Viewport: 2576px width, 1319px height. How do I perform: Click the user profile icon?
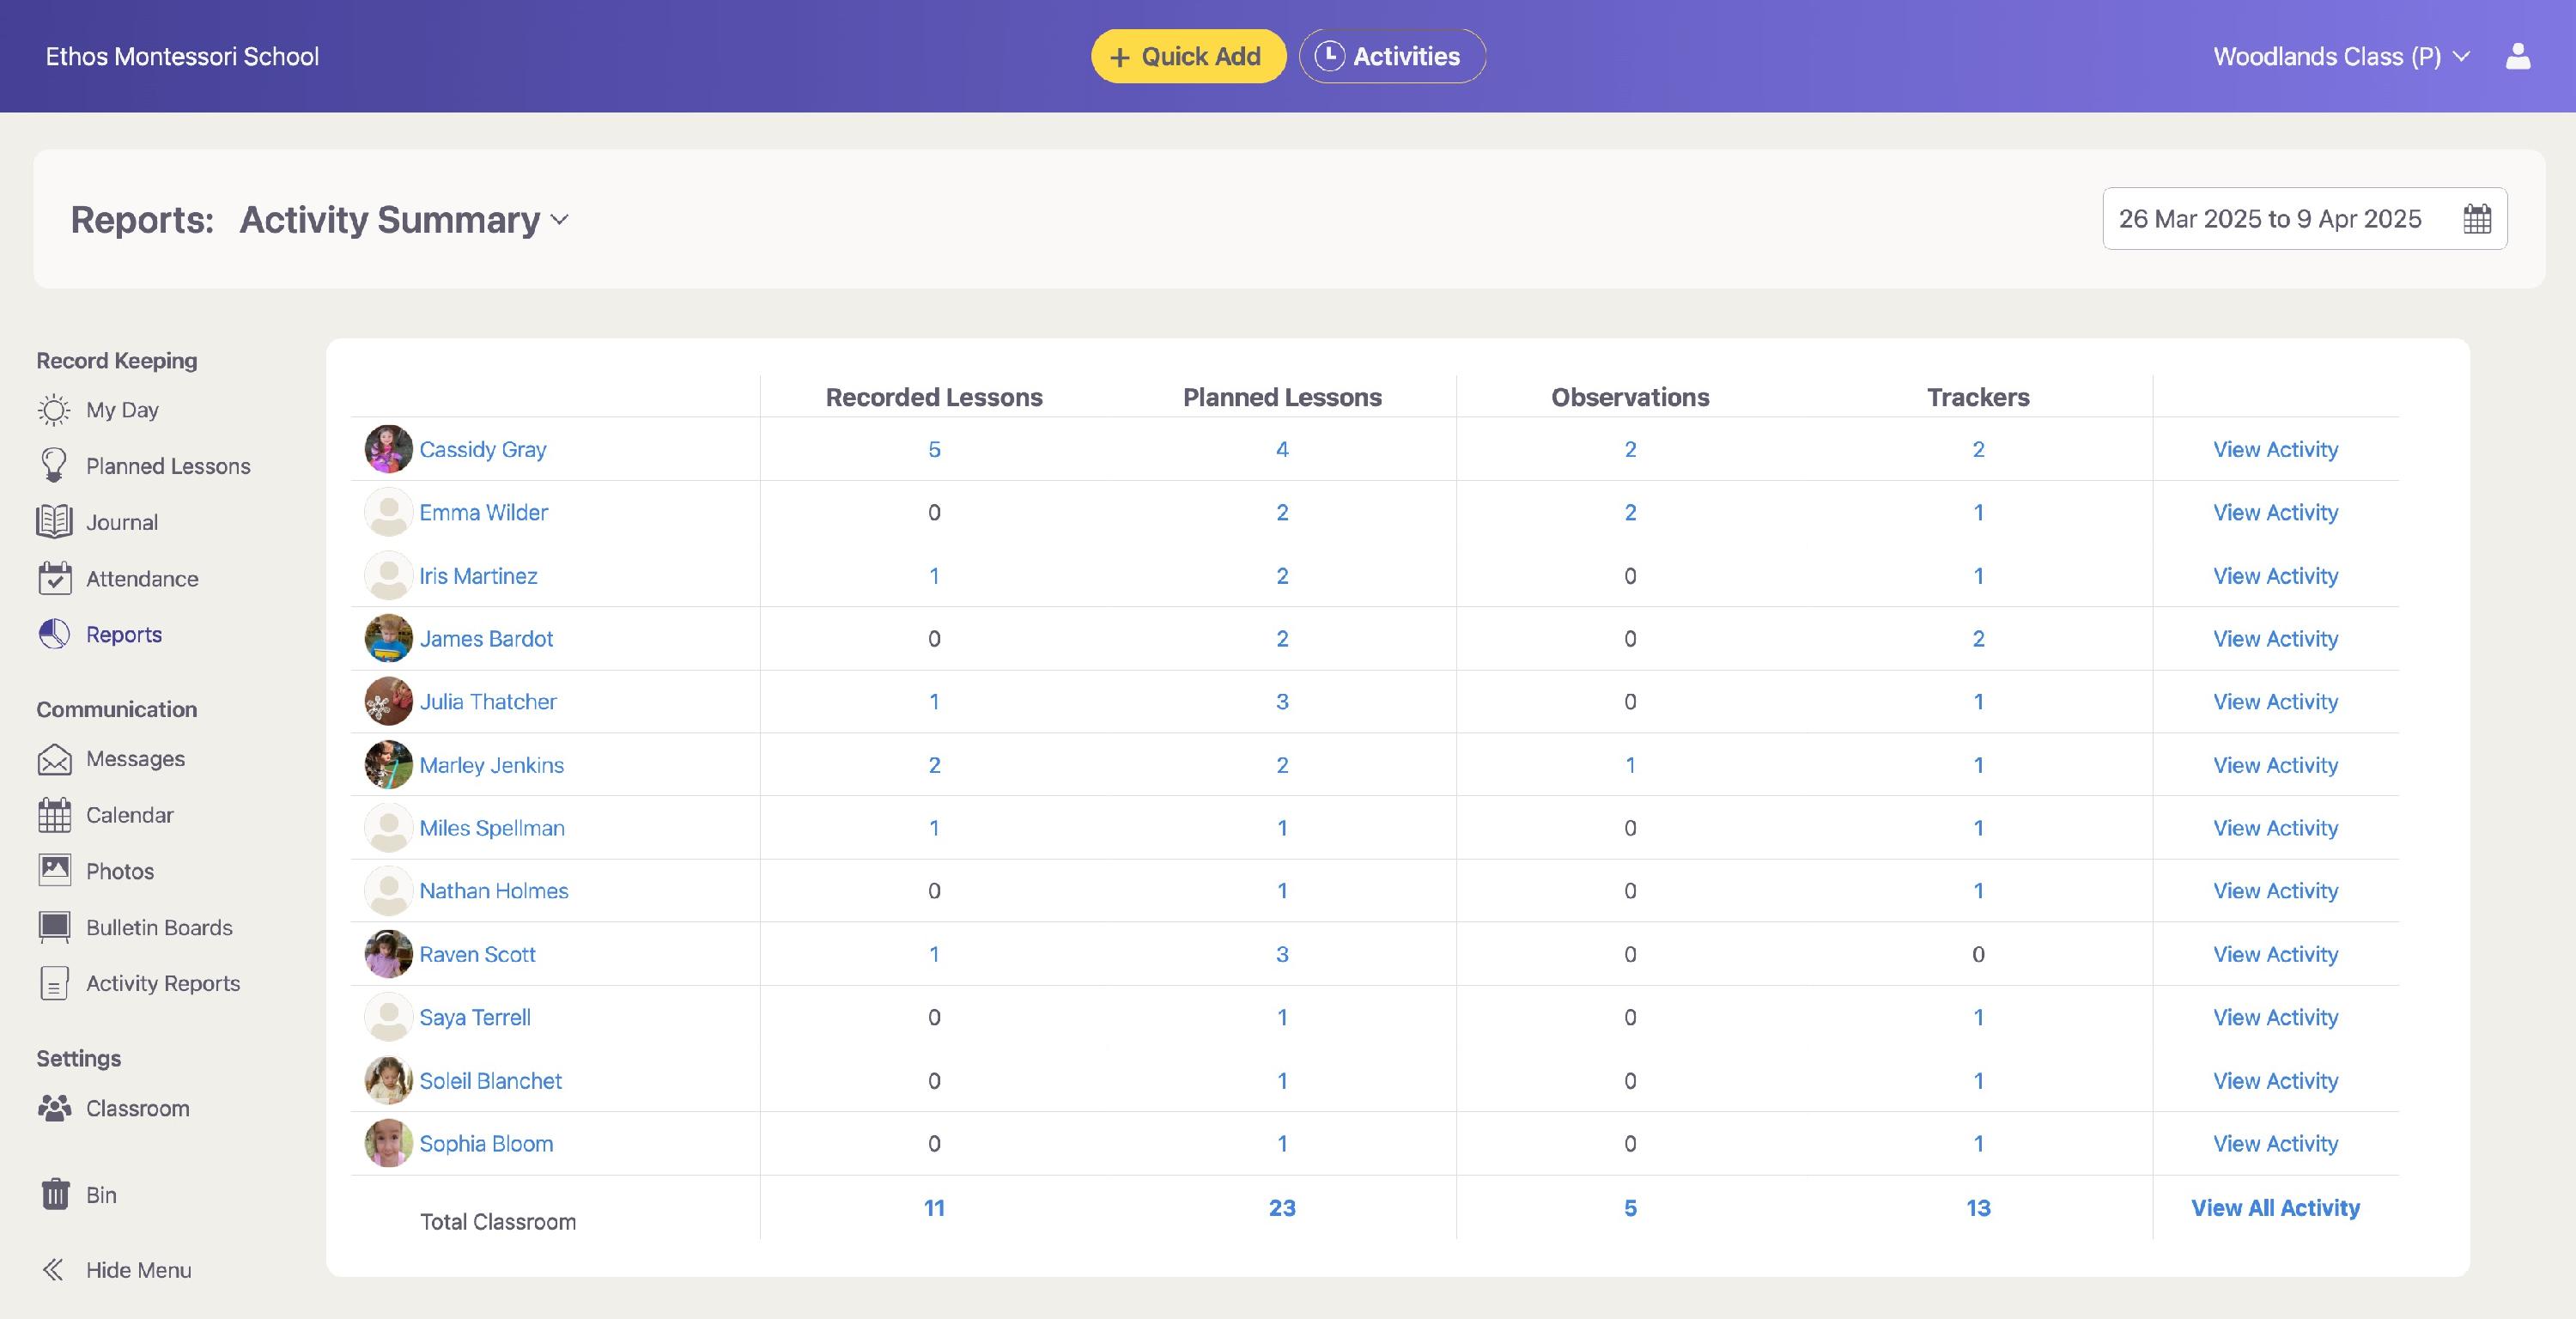pos(2517,56)
